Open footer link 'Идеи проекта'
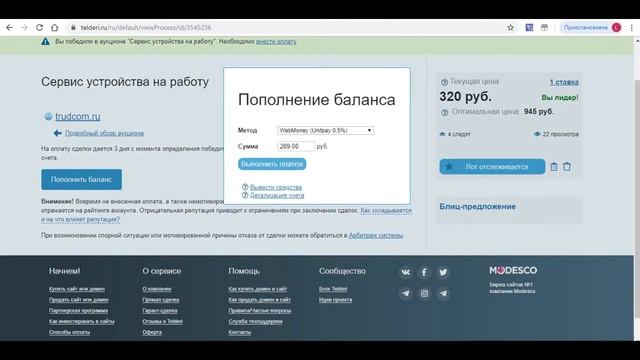The height and width of the screenshot is (360, 640). (336, 300)
